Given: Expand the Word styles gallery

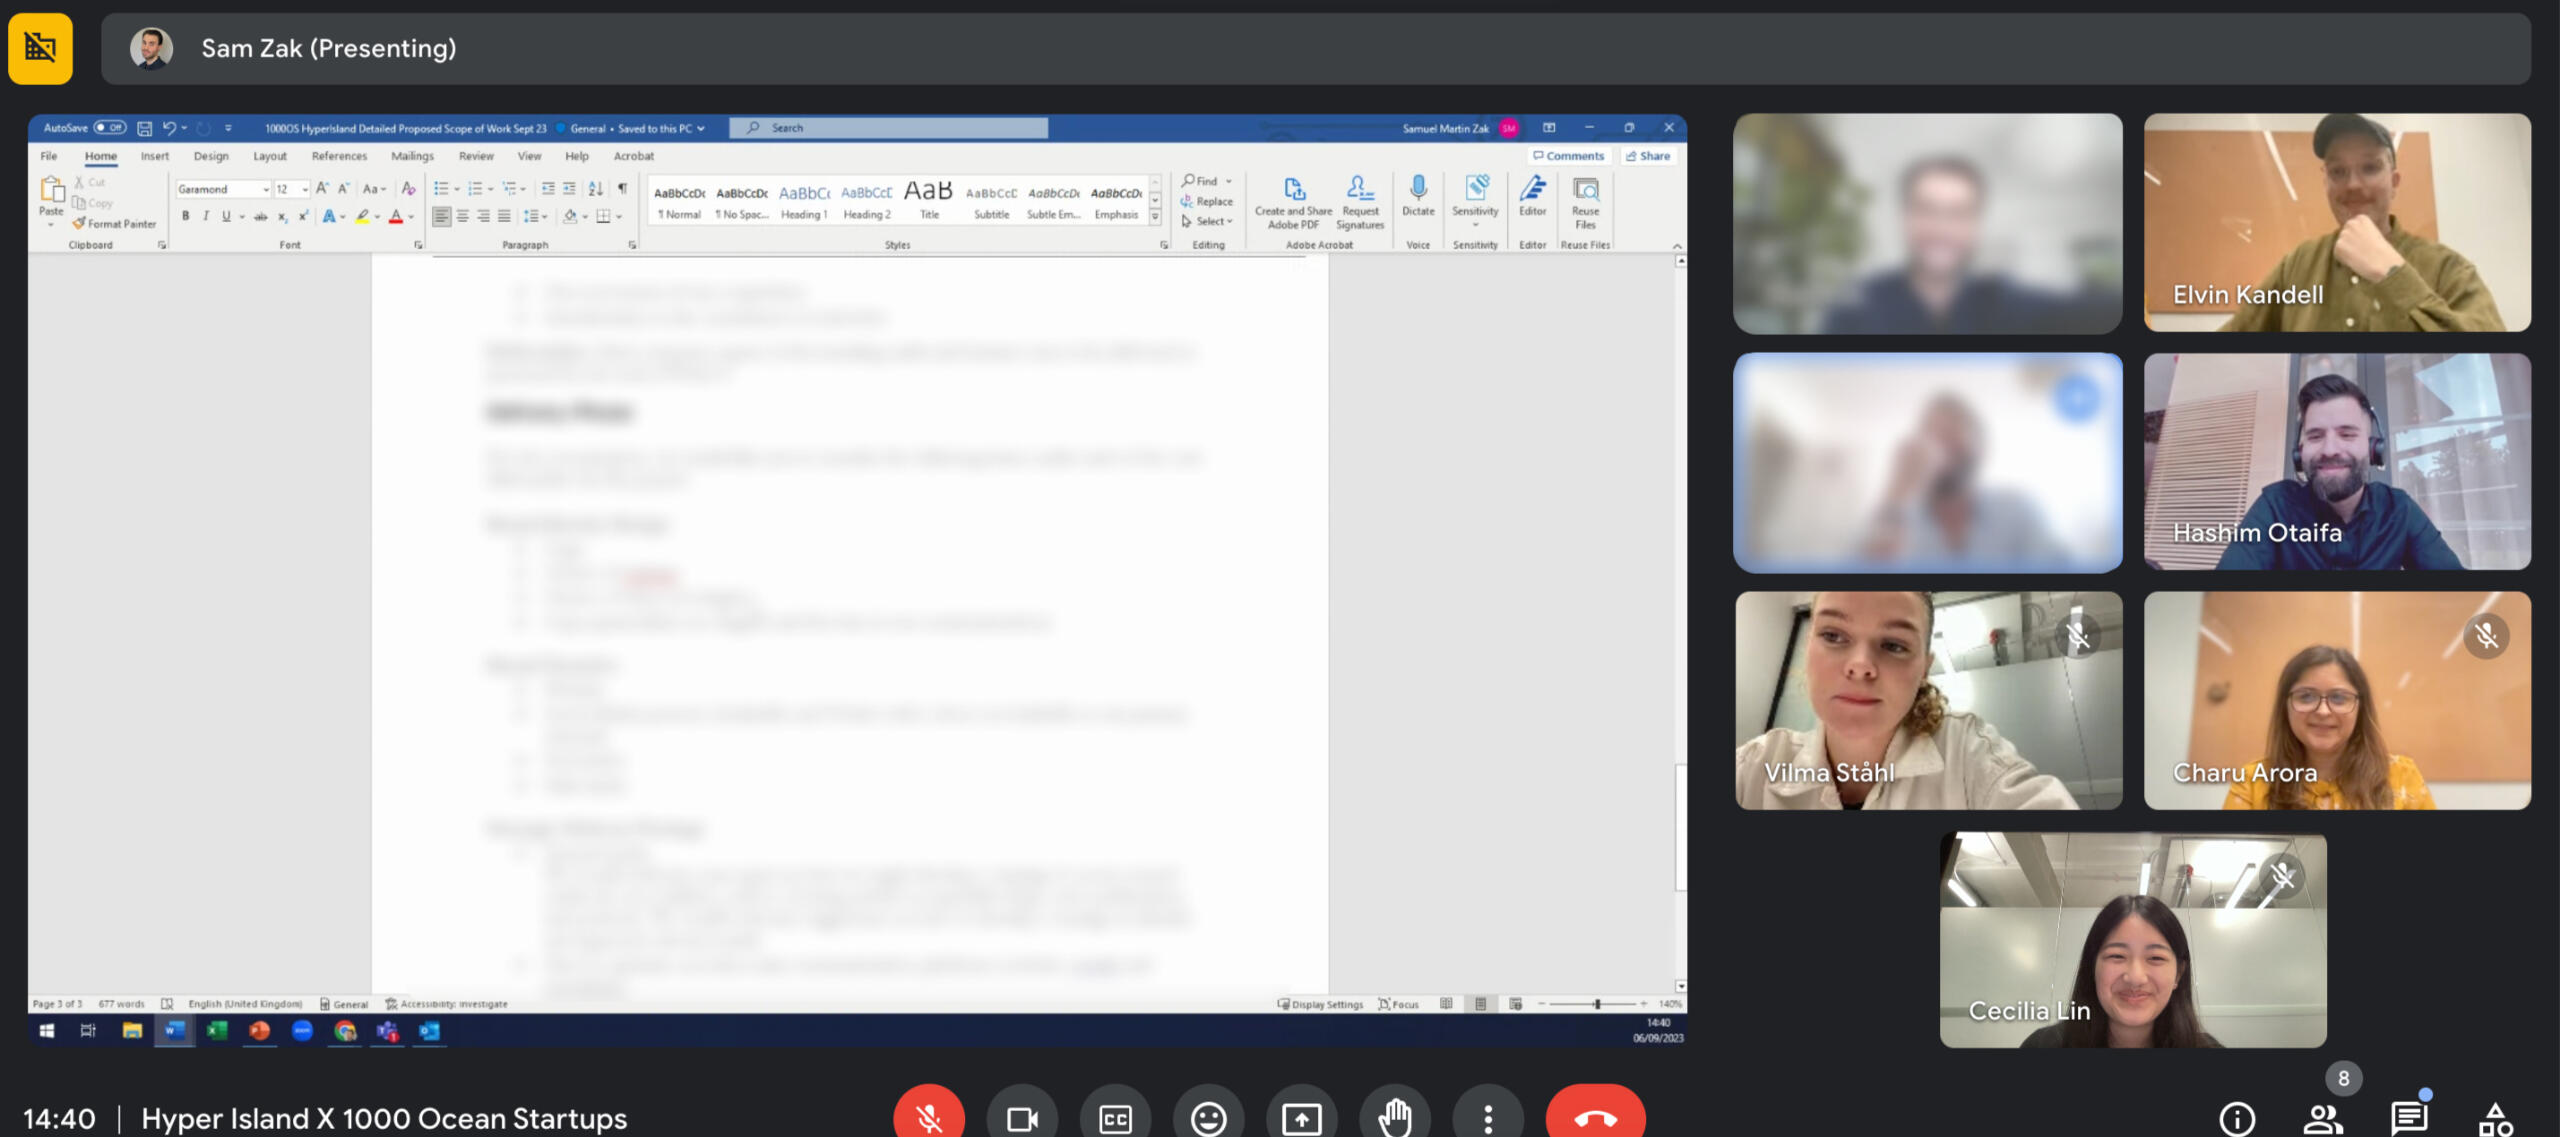Looking at the screenshot, I should click(x=1155, y=217).
